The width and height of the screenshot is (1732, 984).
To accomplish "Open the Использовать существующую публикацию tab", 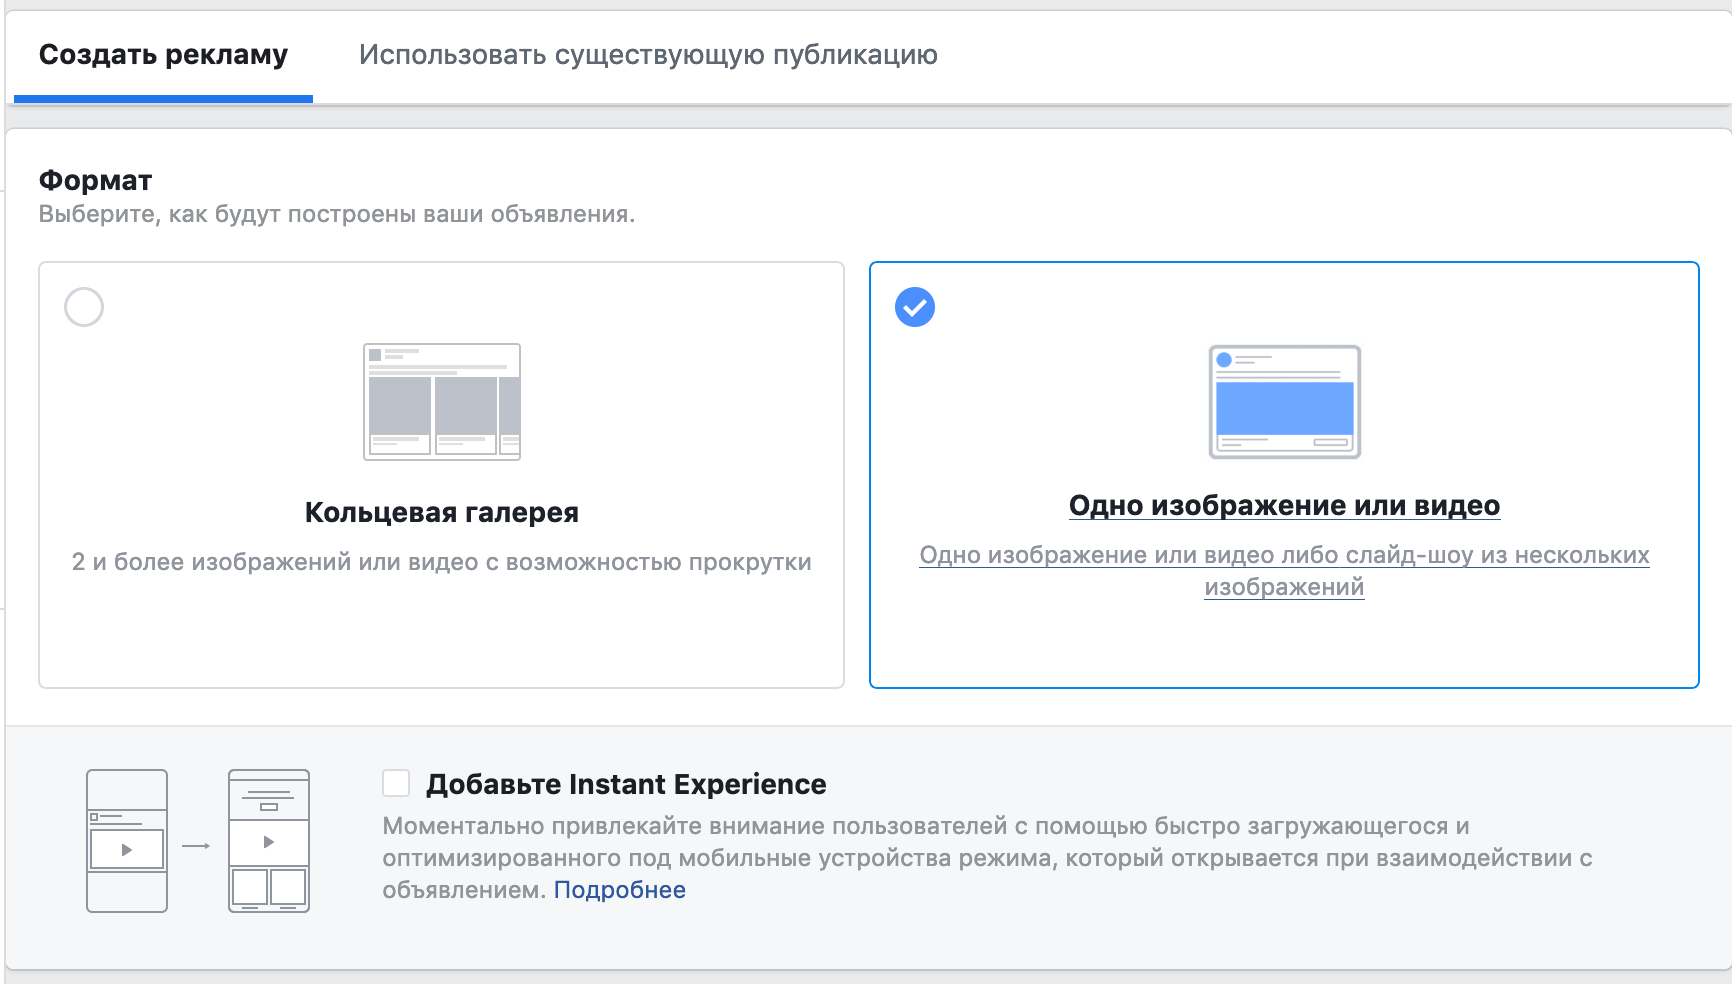I will 648,55.
